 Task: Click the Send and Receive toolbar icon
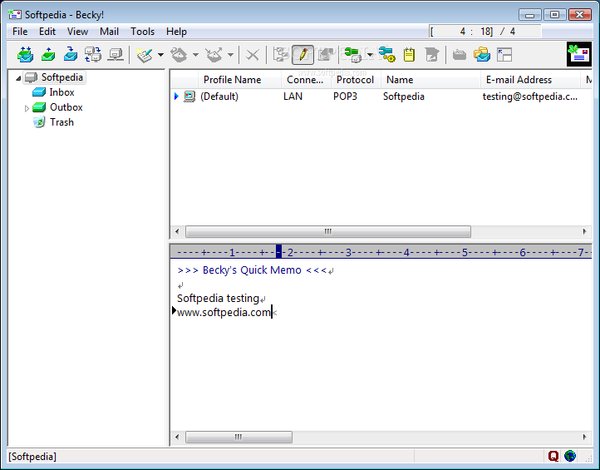click(25, 54)
